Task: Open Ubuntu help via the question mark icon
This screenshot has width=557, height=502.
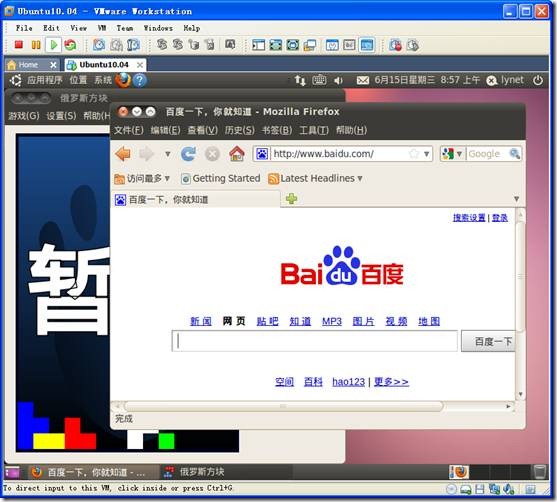Action: [140, 80]
